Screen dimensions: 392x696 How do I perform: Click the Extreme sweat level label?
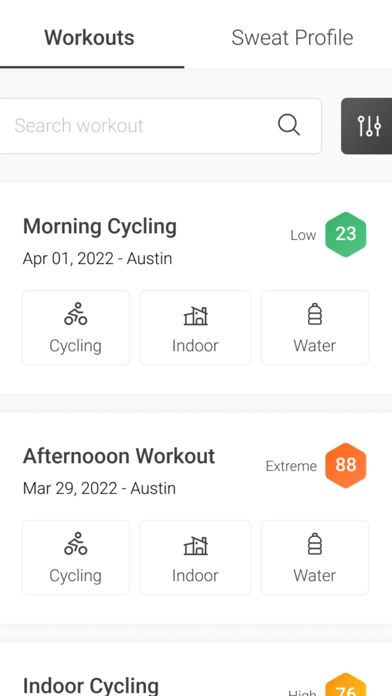pyautogui.click(x=291, y=466)
